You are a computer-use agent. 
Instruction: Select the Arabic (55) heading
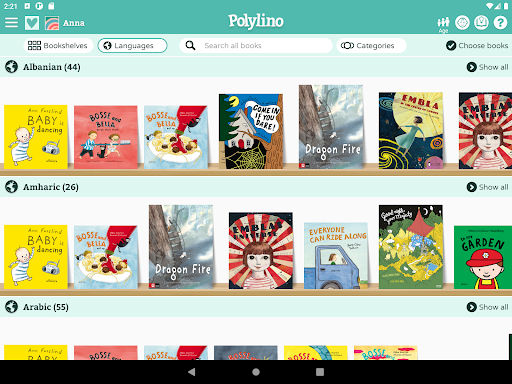coord(46,307)
